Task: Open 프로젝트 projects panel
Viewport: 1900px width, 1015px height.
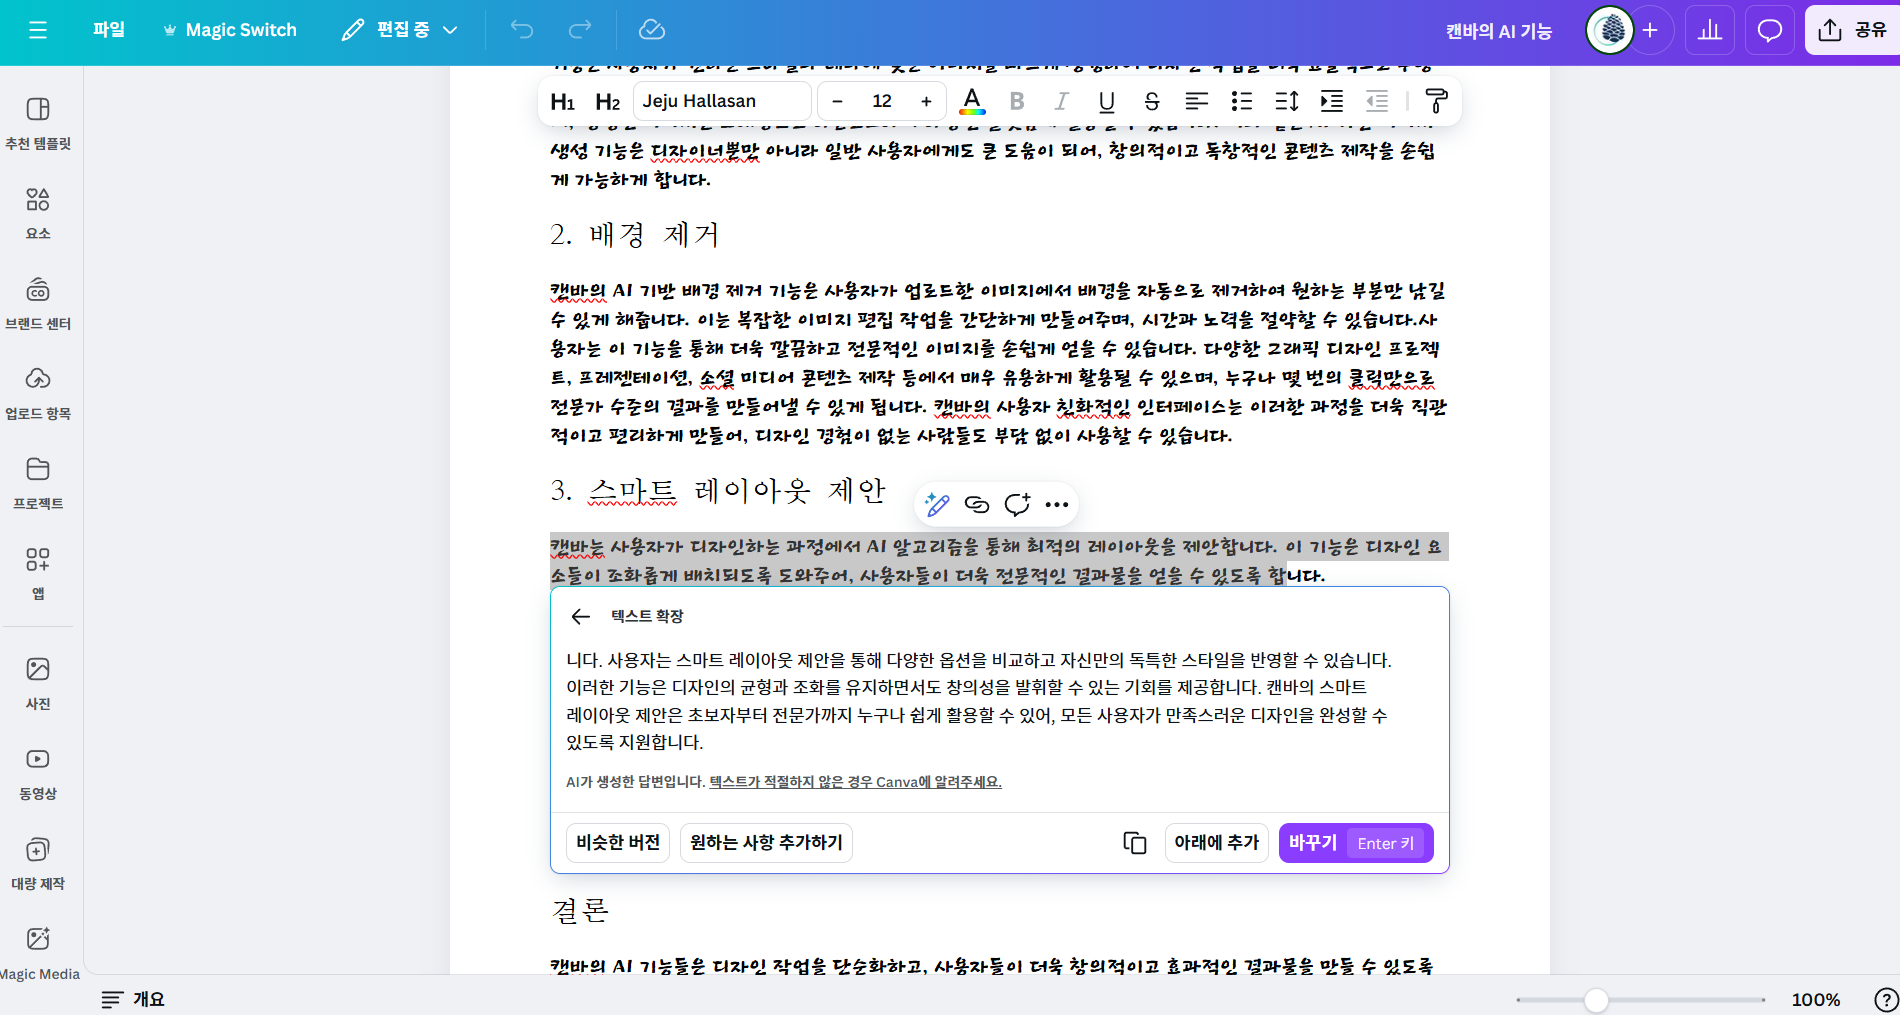Action: pyautogui.click(x=38, y=483)
